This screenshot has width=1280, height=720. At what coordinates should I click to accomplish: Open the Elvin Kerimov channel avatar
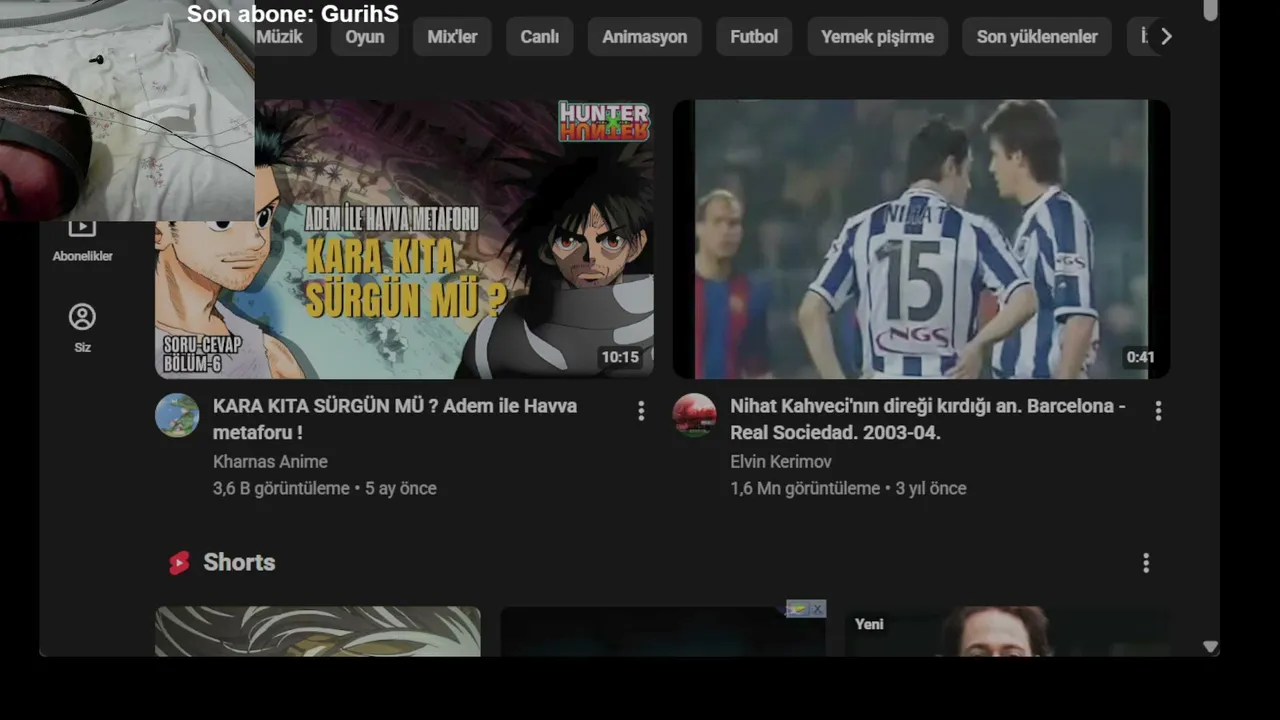point(694,415)
